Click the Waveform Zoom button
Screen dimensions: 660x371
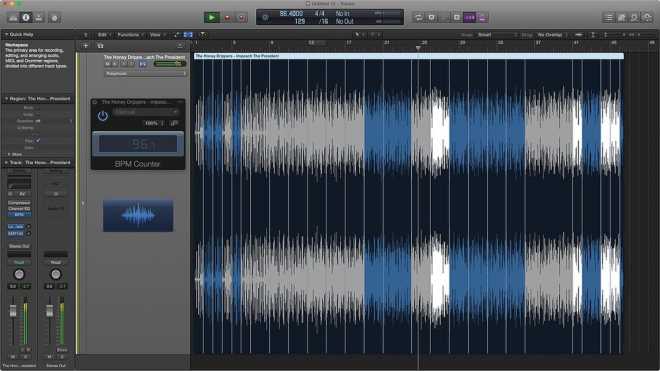(x=579, y=35)
